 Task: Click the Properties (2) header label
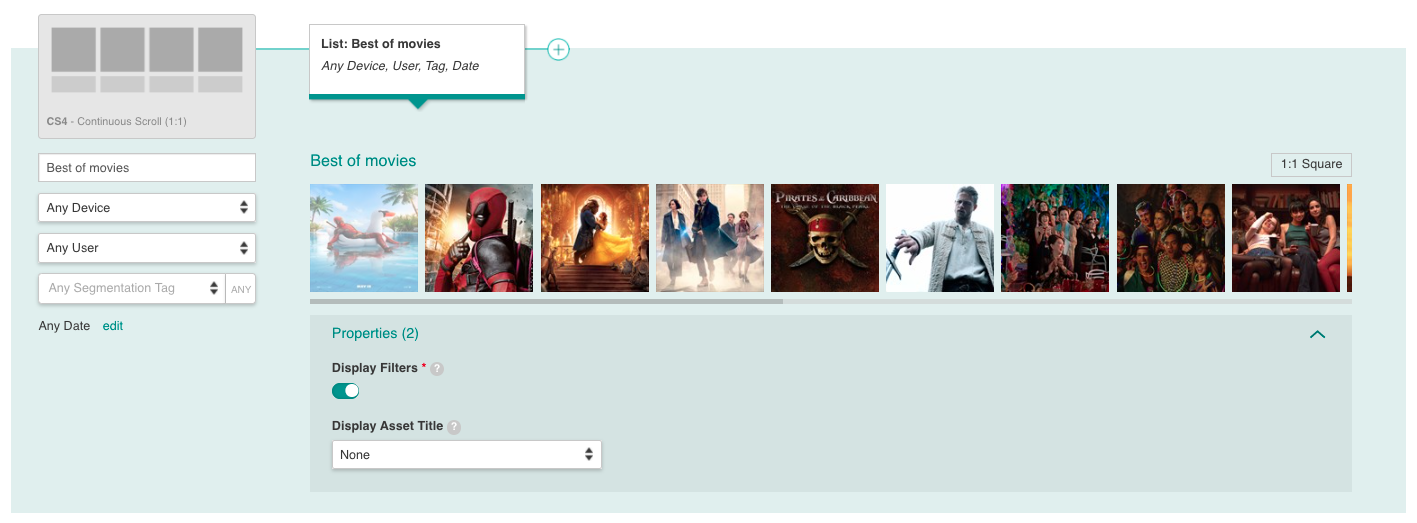coord(375,333)
